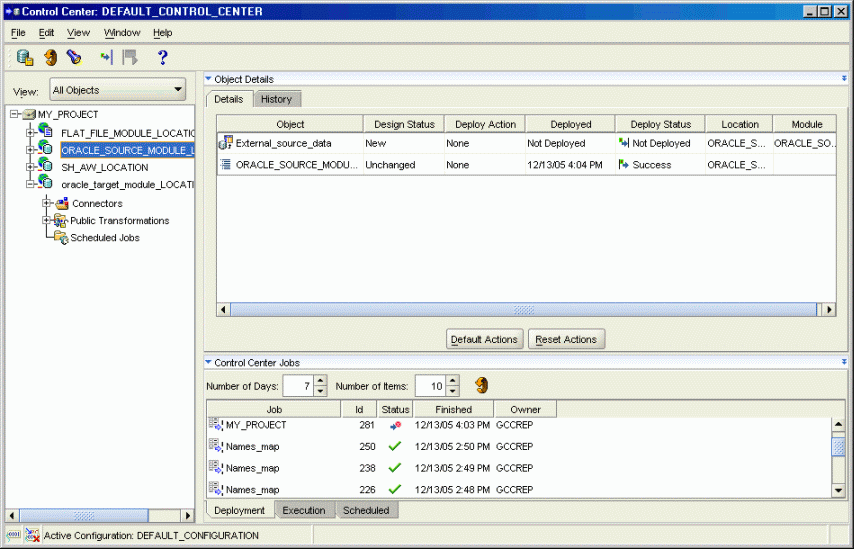Image resolution: width=854 pixels, height=549 pixels.
Task: Click the External_source_data object icon
Action: click(x=225, y=143)
